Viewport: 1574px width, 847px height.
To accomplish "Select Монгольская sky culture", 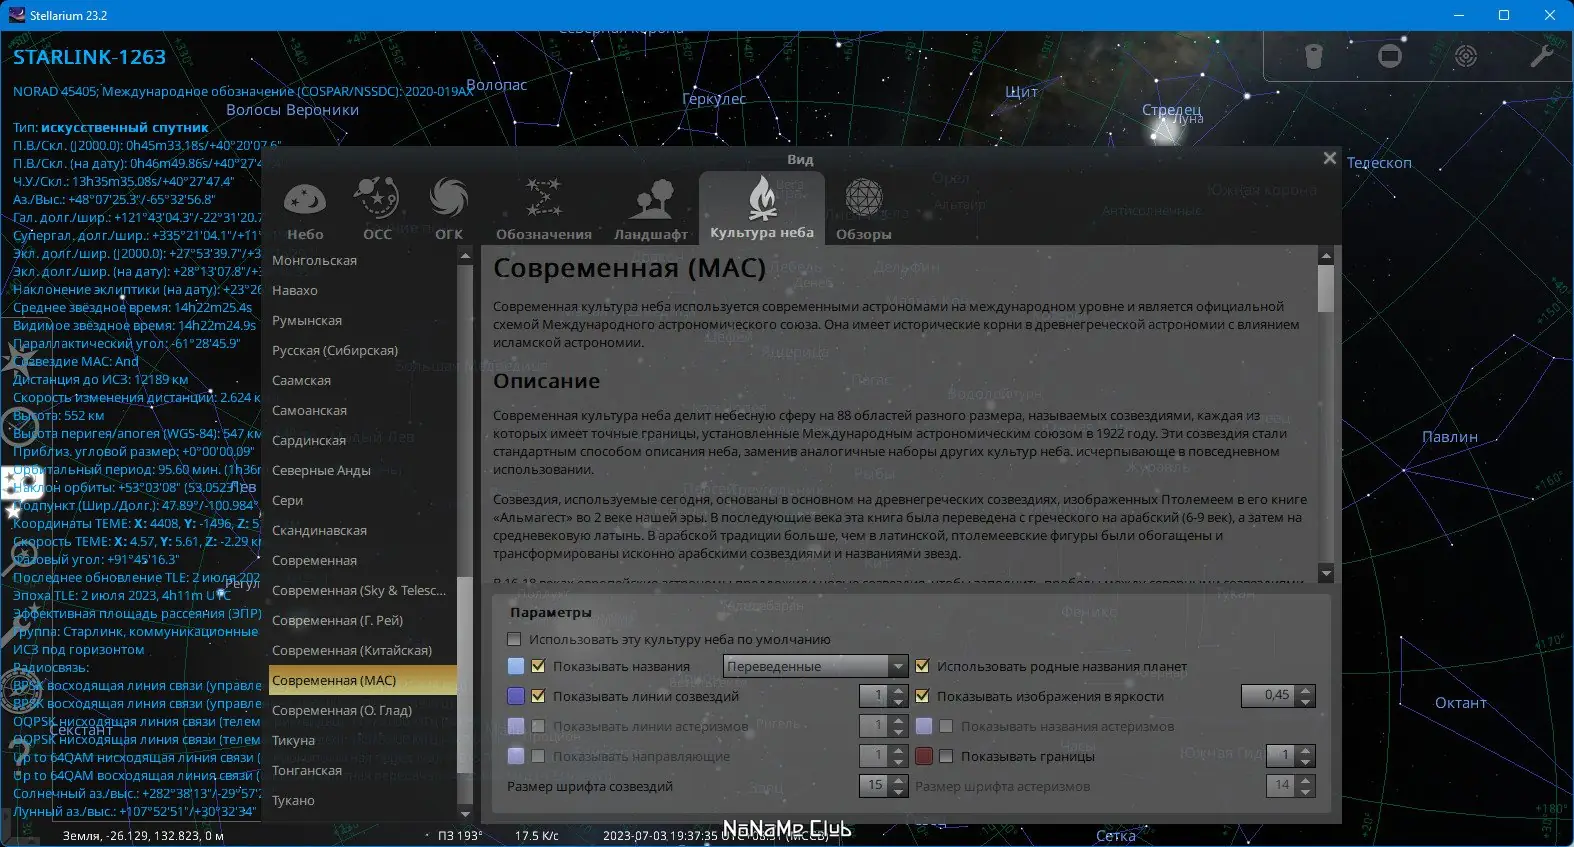I will coord(363,260).
